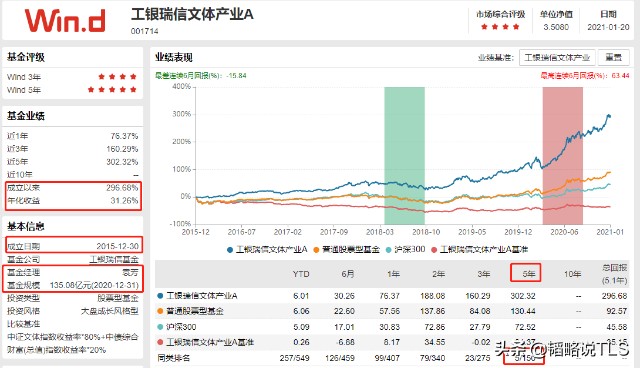Select the 5年 period column
640x368 pixels.
point(529,274)
